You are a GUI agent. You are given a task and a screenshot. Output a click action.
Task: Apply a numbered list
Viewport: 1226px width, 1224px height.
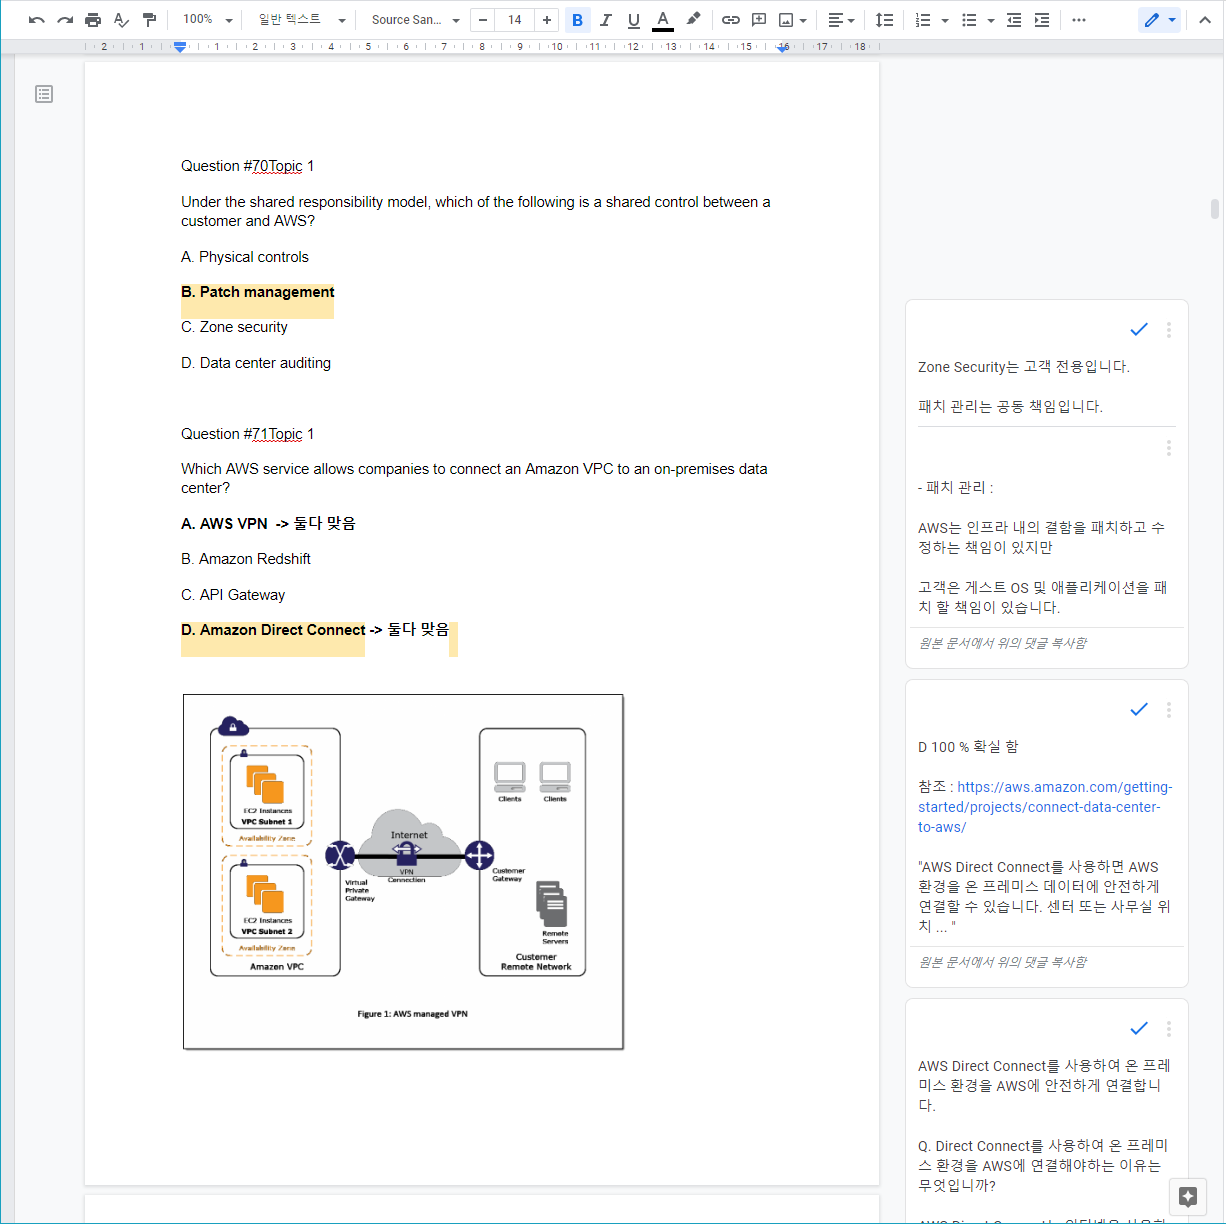[x=923, y=20]
